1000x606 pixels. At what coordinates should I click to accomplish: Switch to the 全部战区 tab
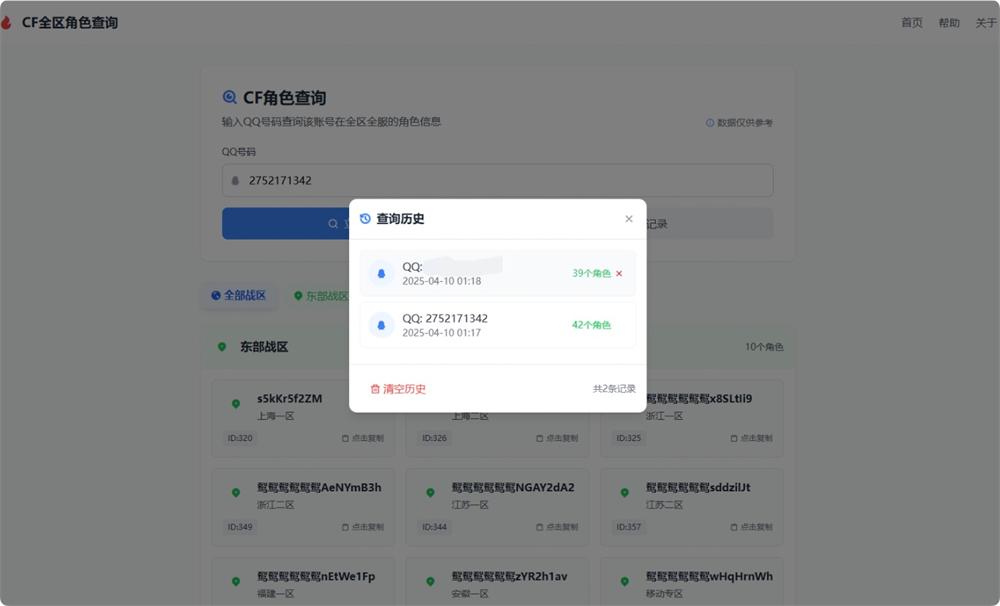(x=239, y=295)
